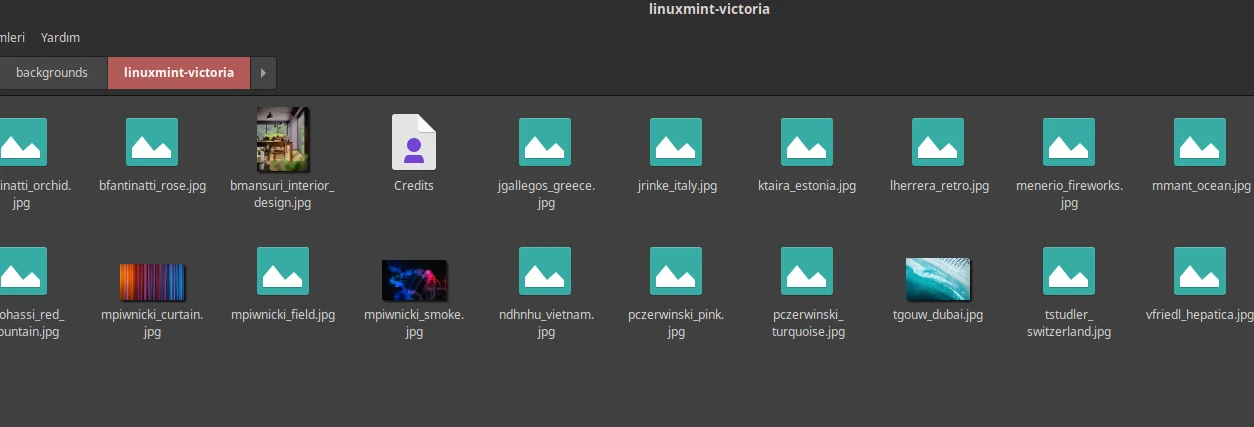Image resolution: width=1254 pixels, height=427 pixels.
Task: Click the mpiwnicki_smoke.jpg file name
Action: [414, 323]
